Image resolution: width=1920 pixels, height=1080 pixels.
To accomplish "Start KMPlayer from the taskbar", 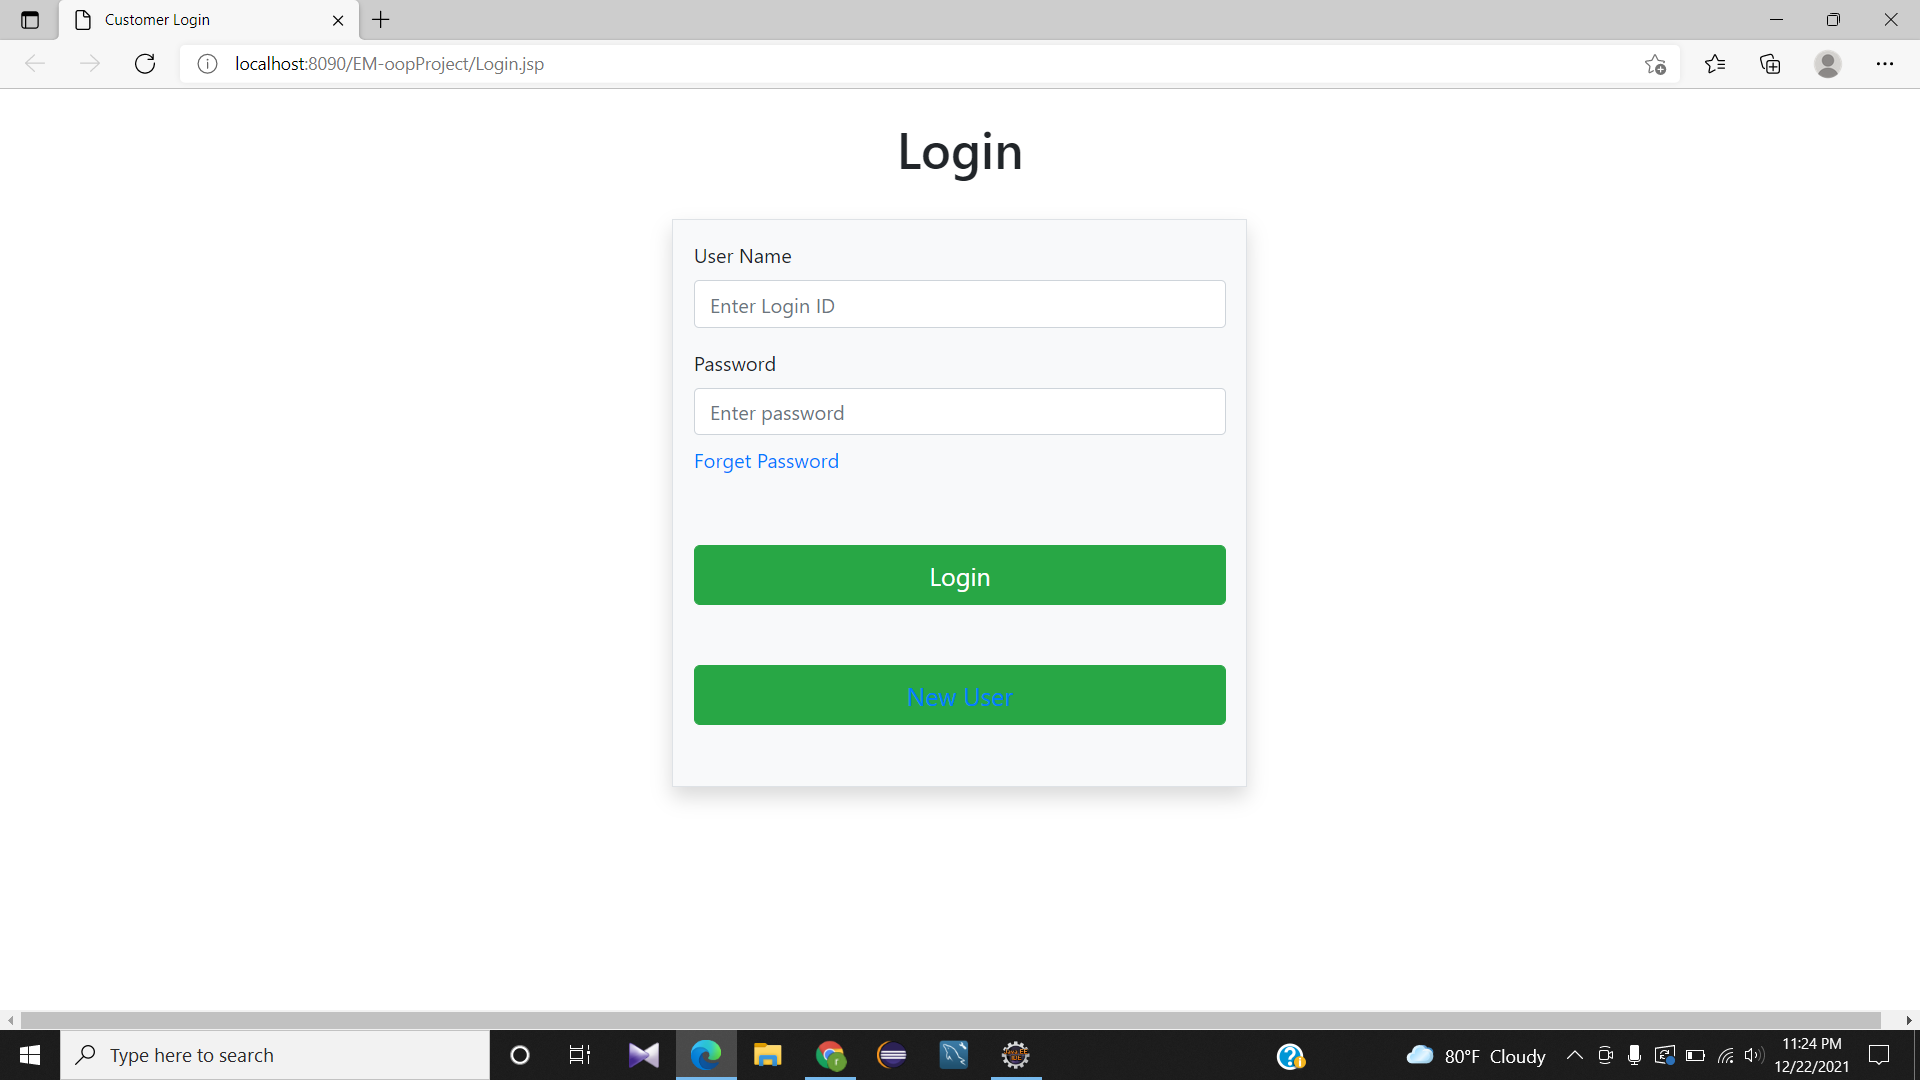I will tap(643, 1054).
